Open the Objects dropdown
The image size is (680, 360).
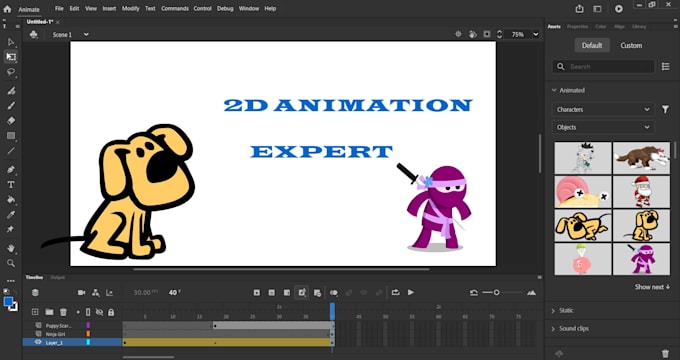[602, 127]
